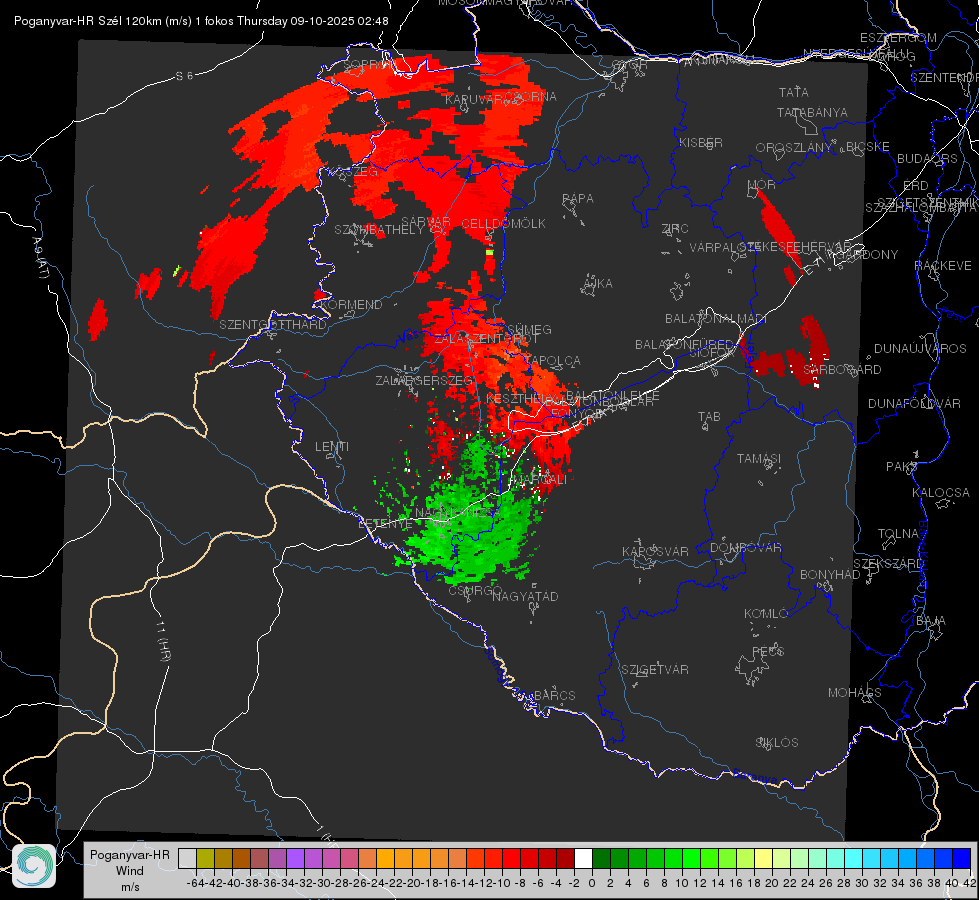
Task: Click the SÜMEG city label
Action: [529, 330]
